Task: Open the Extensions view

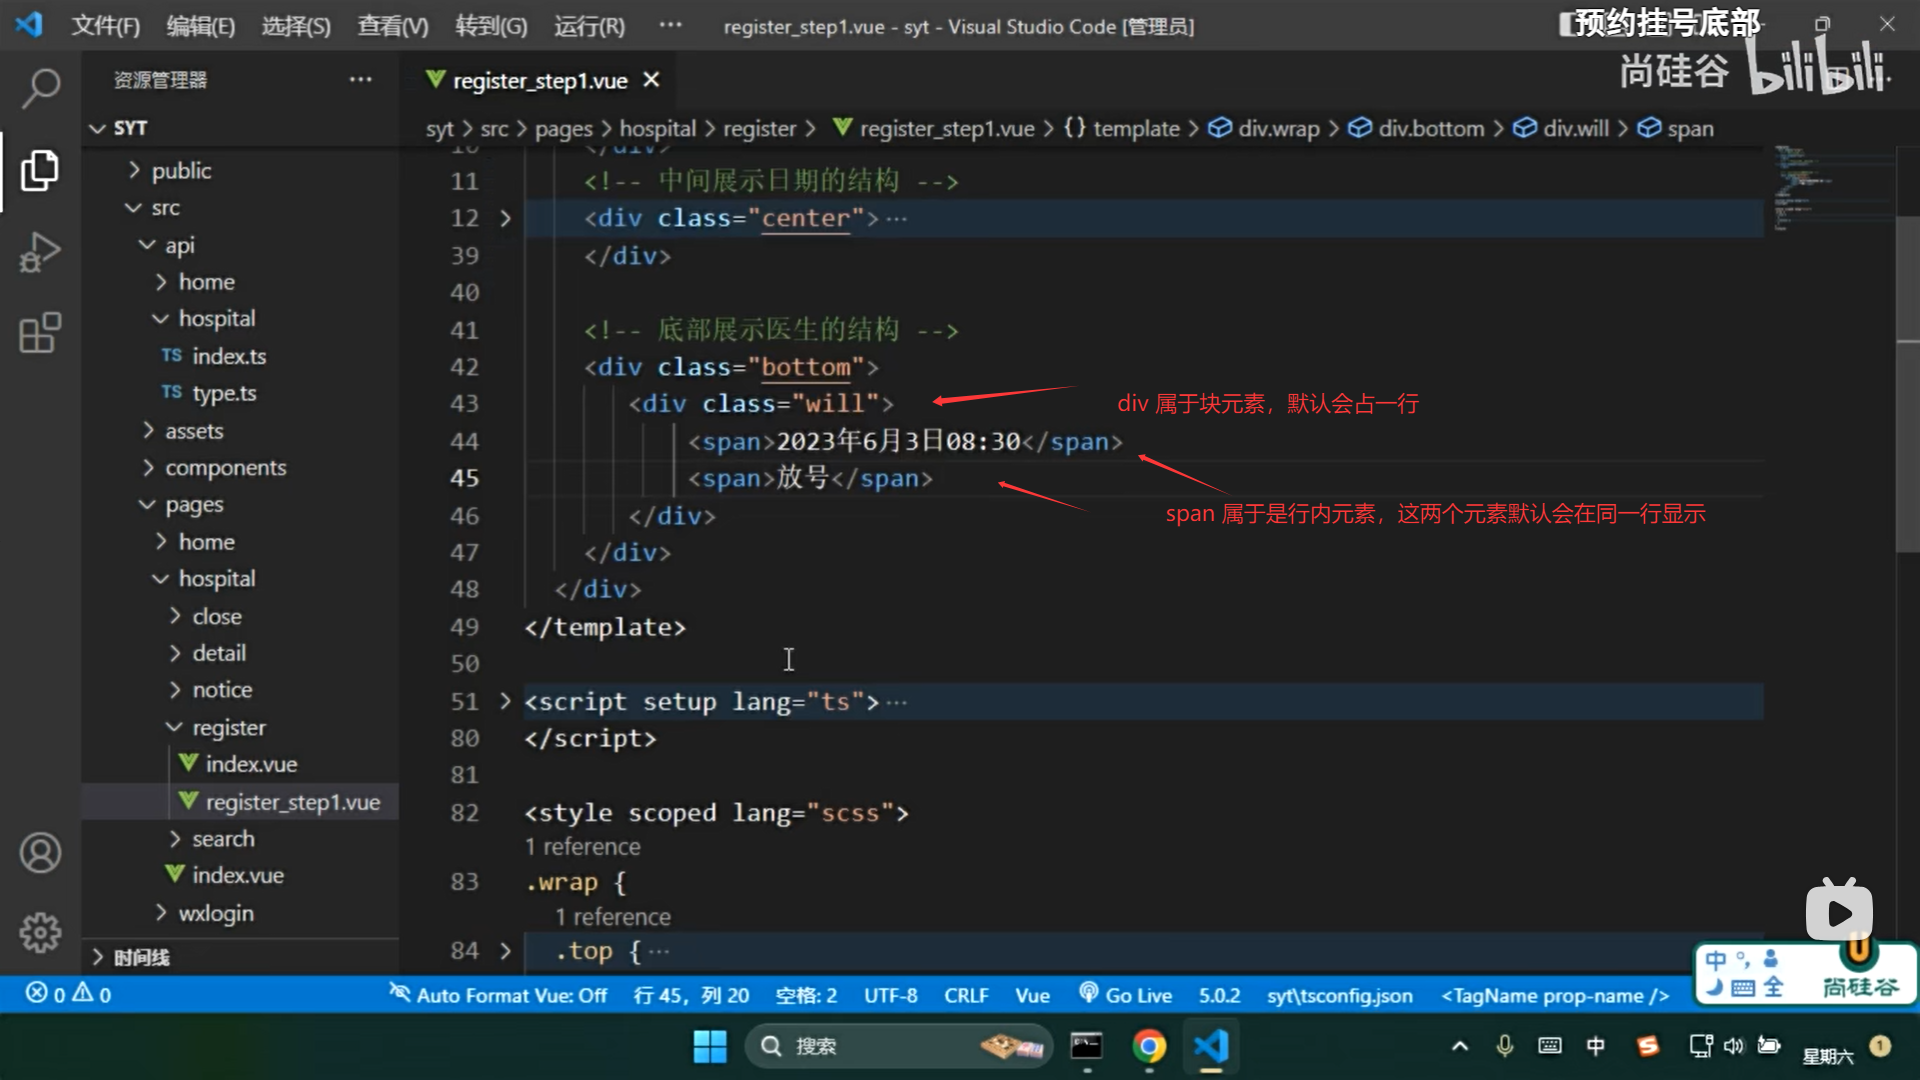Action: pyautogui.click(x=40, y=333)
